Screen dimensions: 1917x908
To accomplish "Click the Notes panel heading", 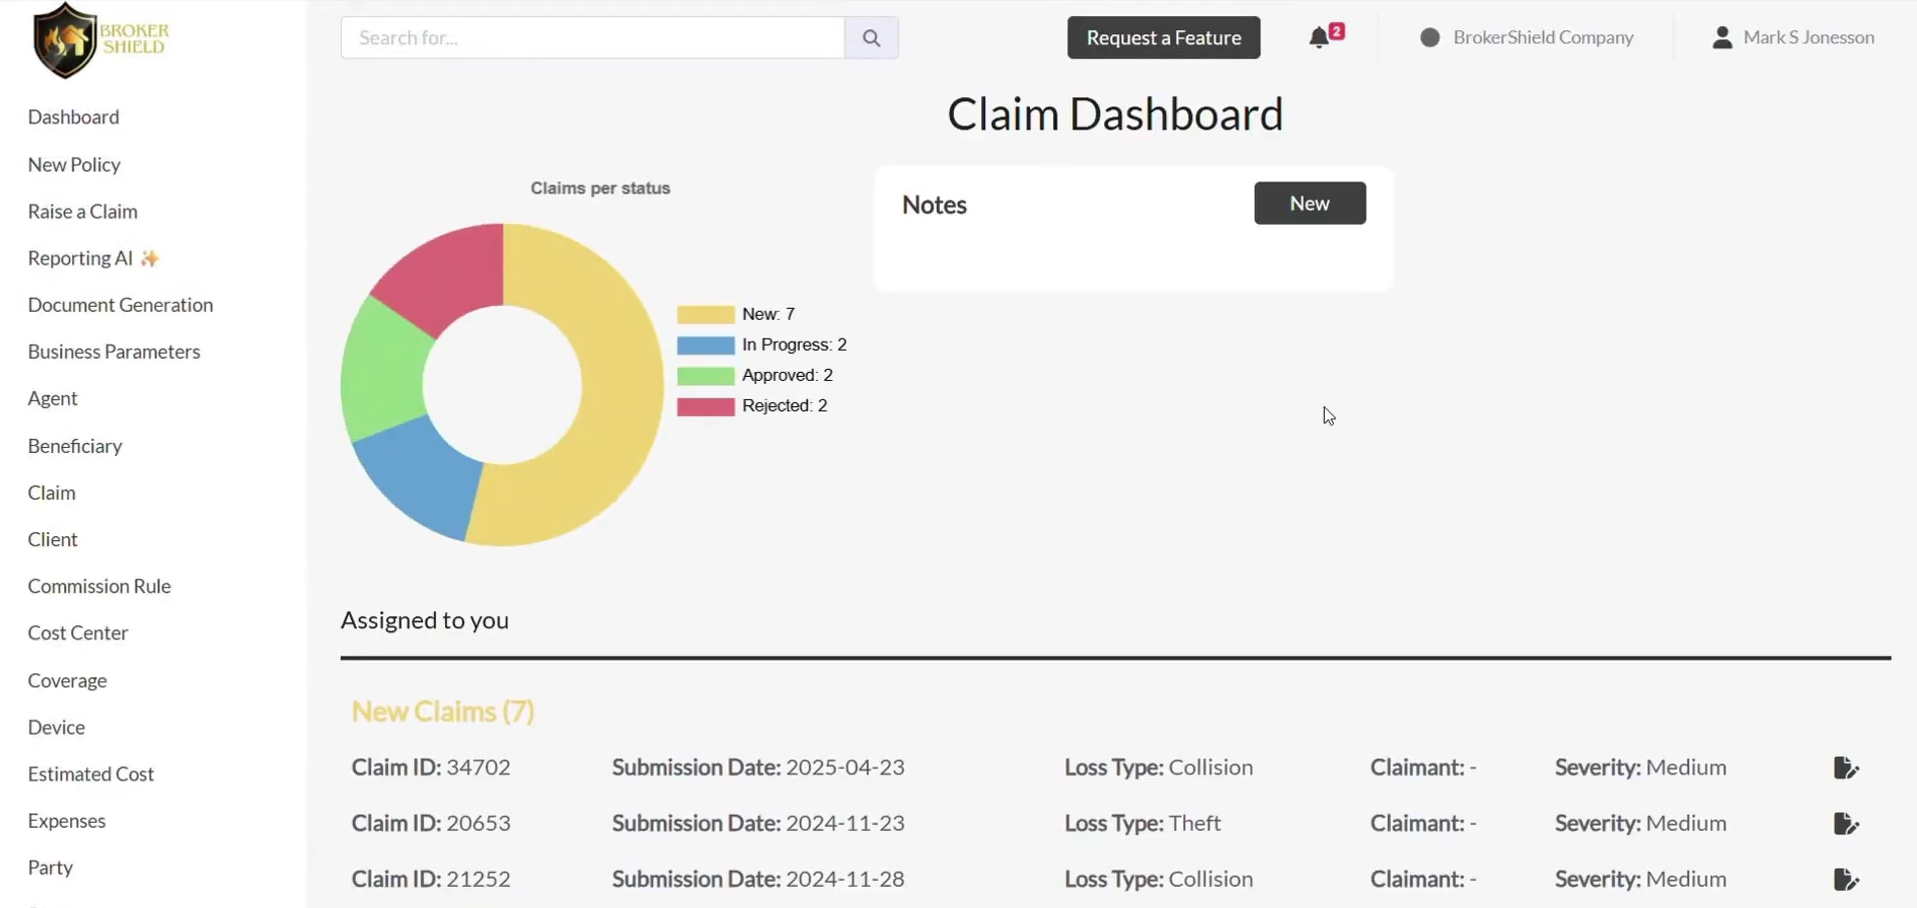I will click(934, 205).
